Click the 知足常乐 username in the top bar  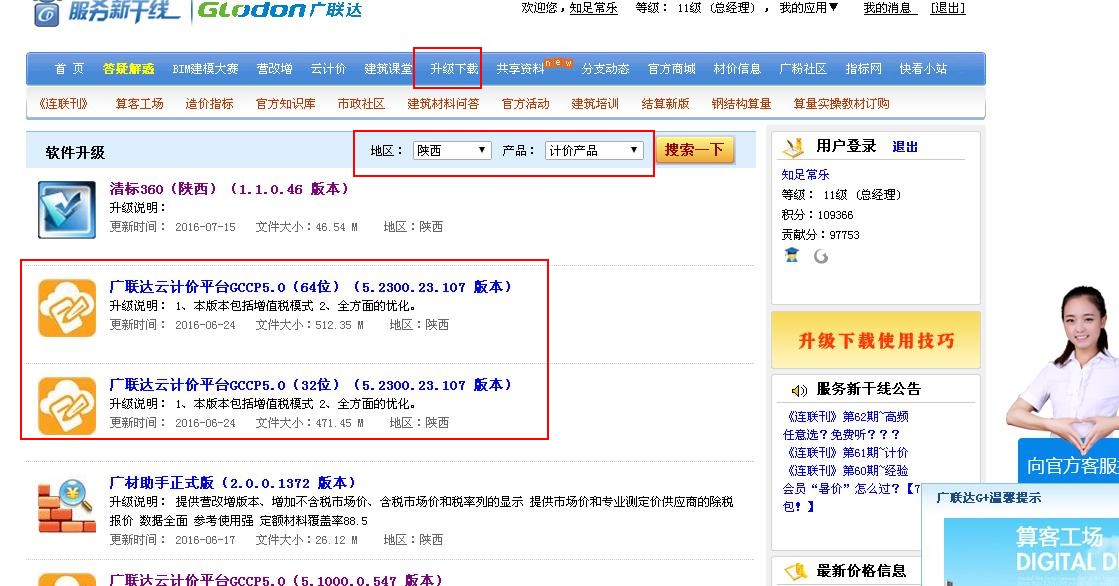click(594, 8)
